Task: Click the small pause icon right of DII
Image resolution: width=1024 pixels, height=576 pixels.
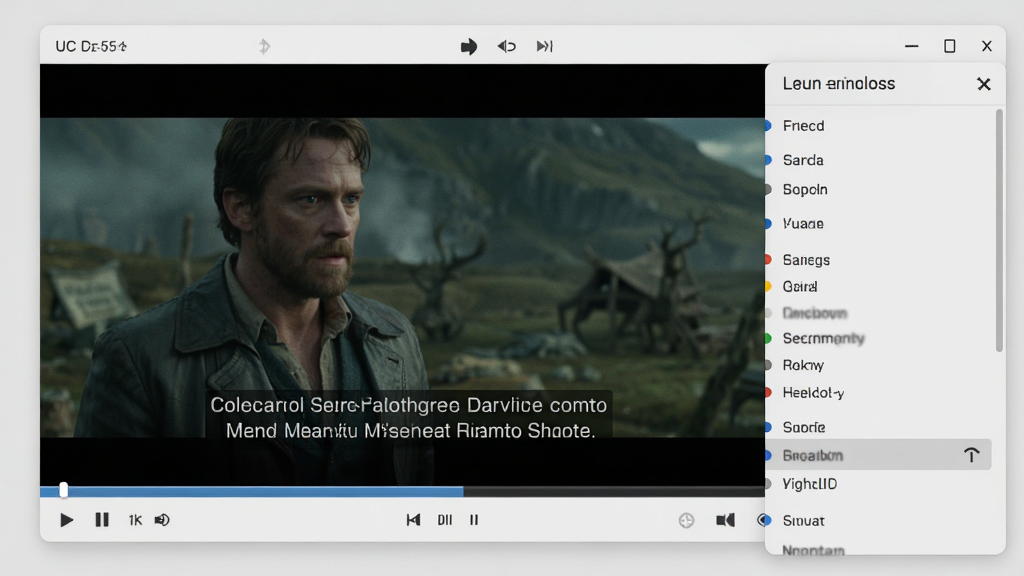Action: click(x=474, y=520)
